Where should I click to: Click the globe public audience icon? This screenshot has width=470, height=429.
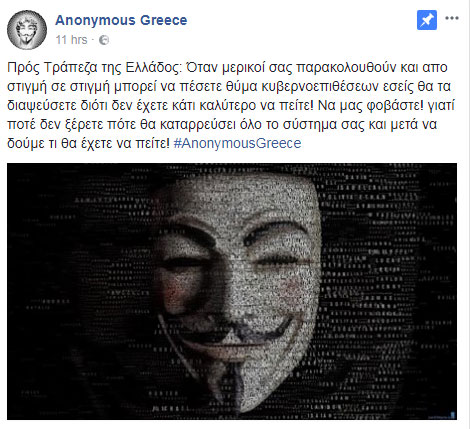[x=104, y=40]
